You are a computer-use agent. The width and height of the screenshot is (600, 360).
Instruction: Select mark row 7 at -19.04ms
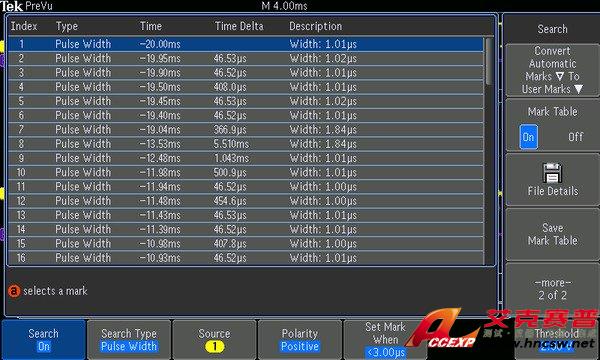point(246,130)
